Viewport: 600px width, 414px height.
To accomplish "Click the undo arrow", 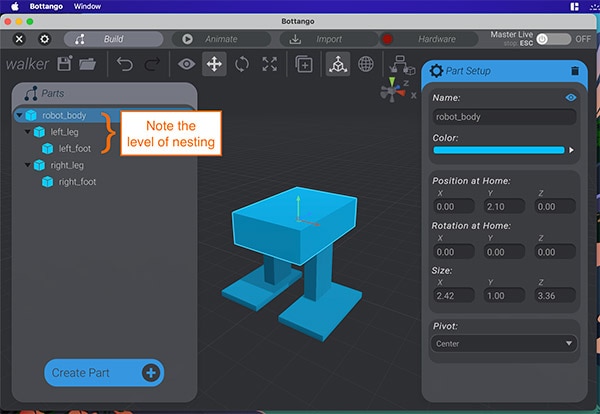I will click(125, 64).
